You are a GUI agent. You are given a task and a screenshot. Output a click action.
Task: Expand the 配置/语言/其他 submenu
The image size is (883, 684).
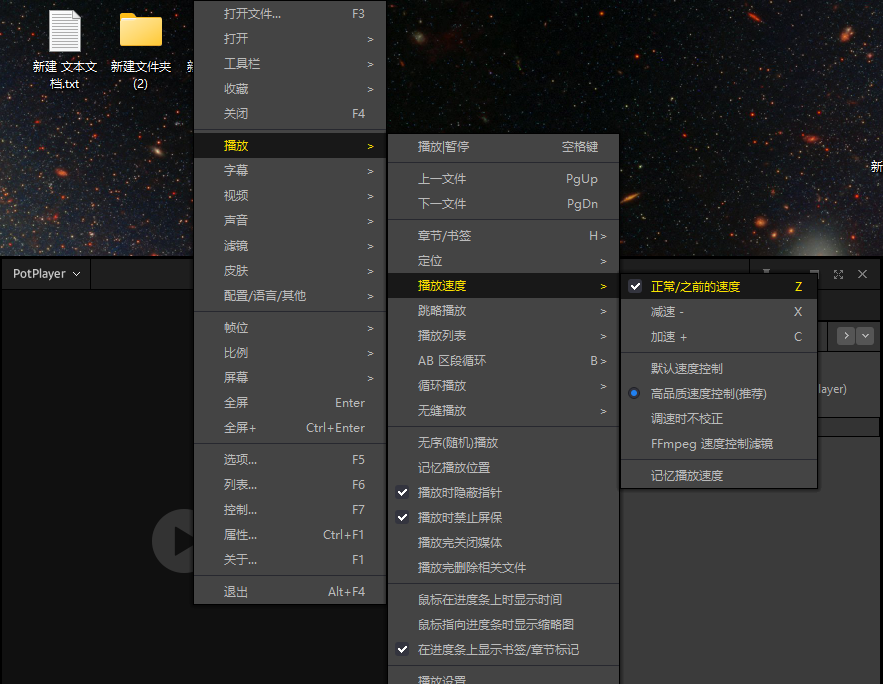point(290,296)
